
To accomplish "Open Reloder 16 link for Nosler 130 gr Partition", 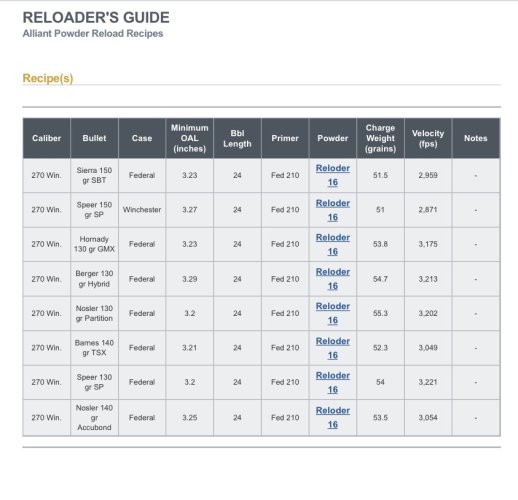I will click(x=333, y=313).
